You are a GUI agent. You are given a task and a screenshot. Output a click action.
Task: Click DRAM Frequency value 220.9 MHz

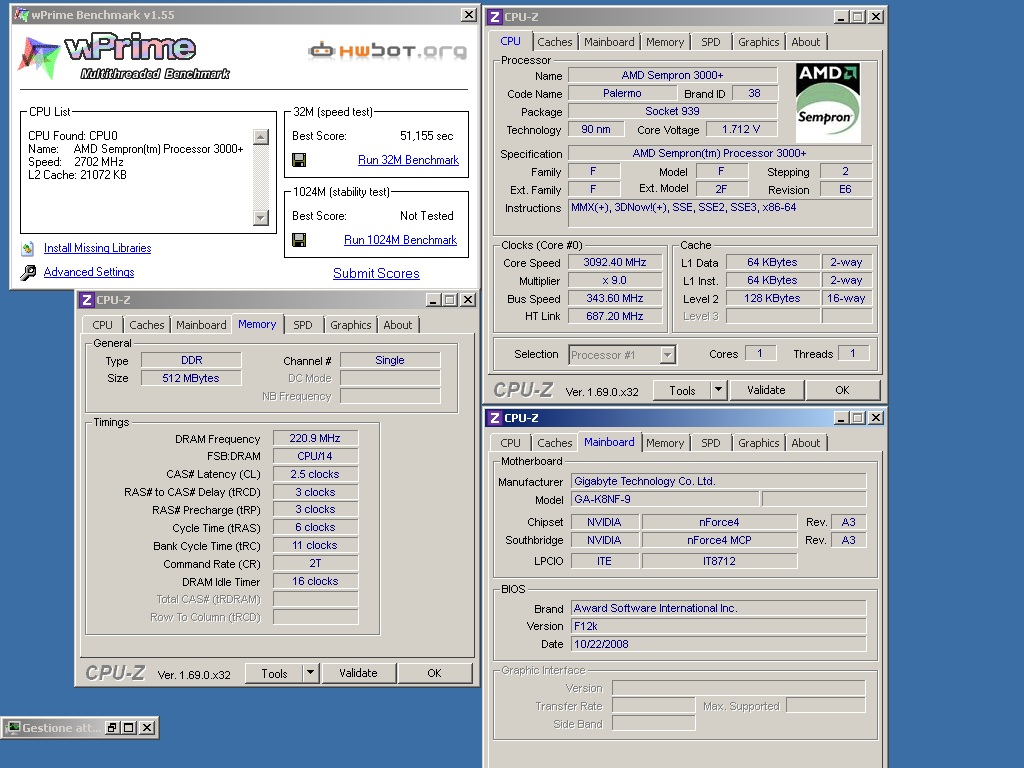315,438
